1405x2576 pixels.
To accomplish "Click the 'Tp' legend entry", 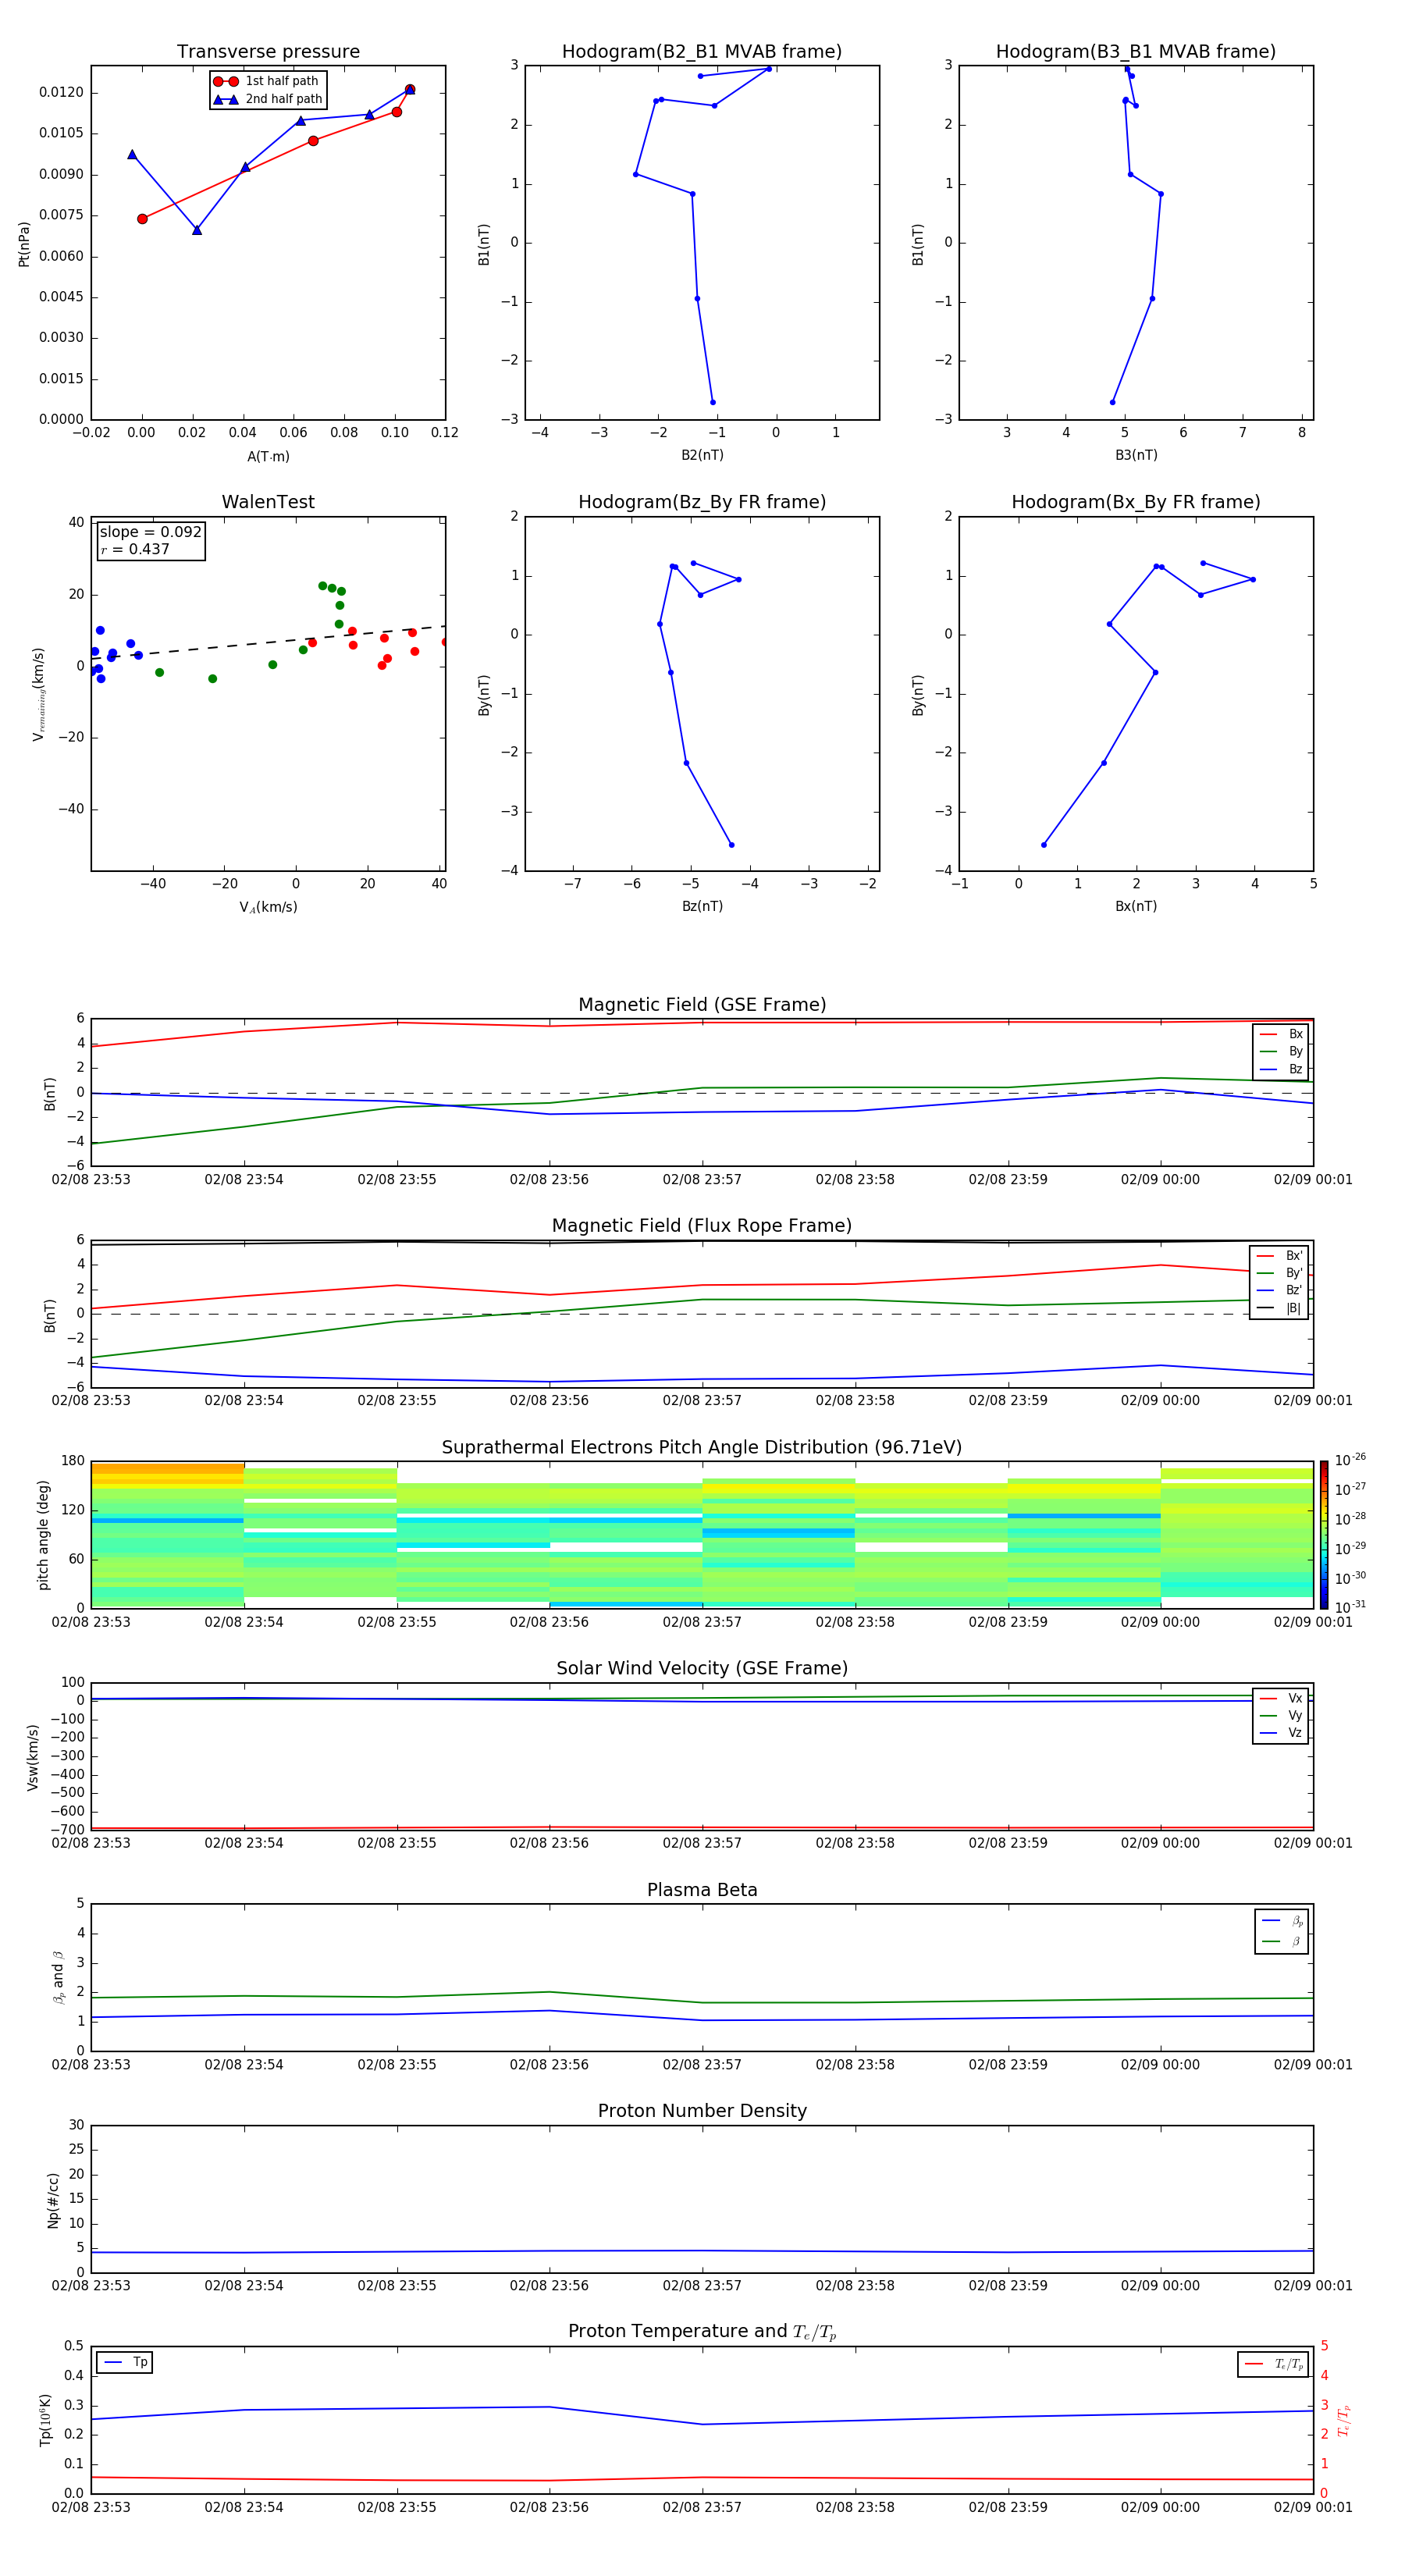I will coord(125,2362).
